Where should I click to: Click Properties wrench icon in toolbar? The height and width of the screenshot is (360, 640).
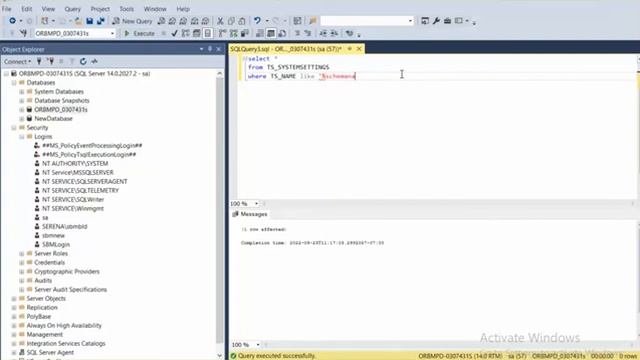[x=436, y=21]
